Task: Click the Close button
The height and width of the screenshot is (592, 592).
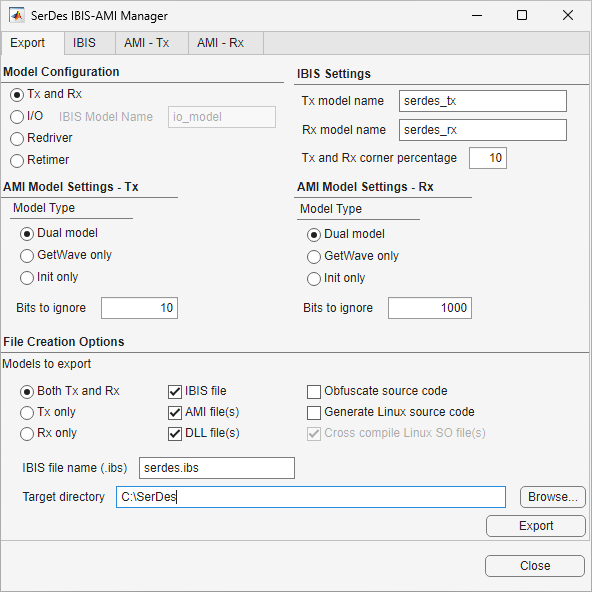Action: pos(535,566)
